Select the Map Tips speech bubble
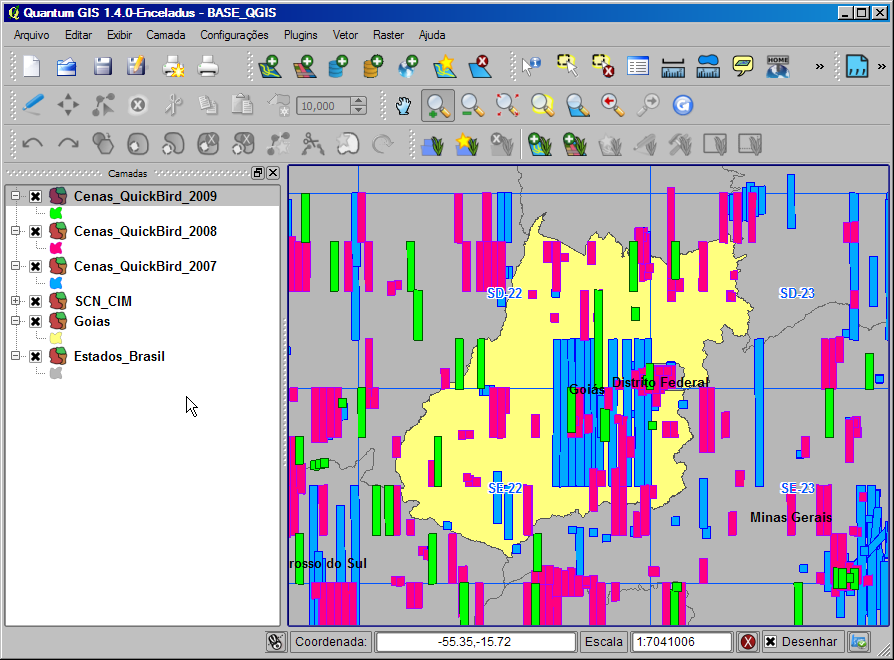Screen dimensions: 894x660 pos(743,66)
